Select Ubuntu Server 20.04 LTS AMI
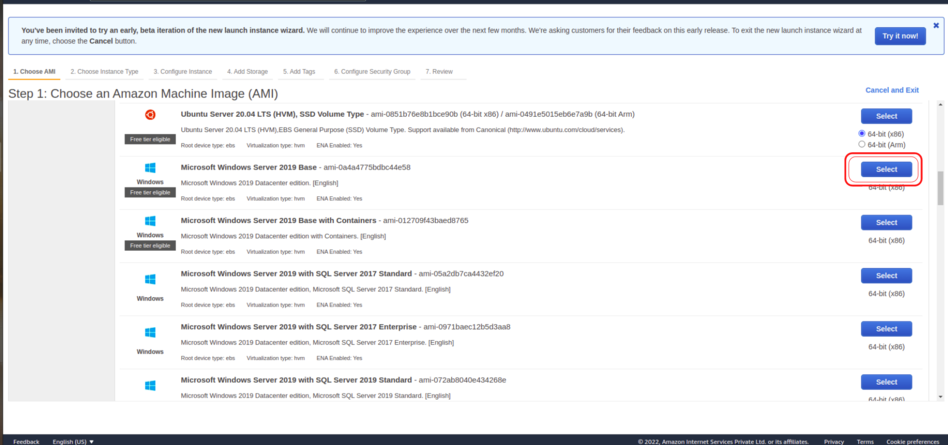 (x=886, y=116)
